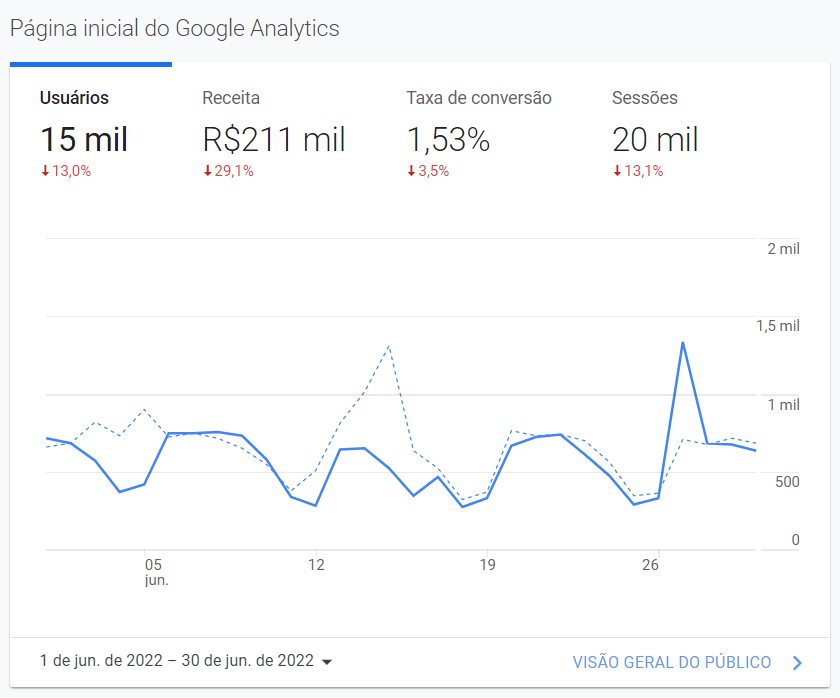
Task: Click the Página inicial do Google Analytics title
Action: pos(174,28)
